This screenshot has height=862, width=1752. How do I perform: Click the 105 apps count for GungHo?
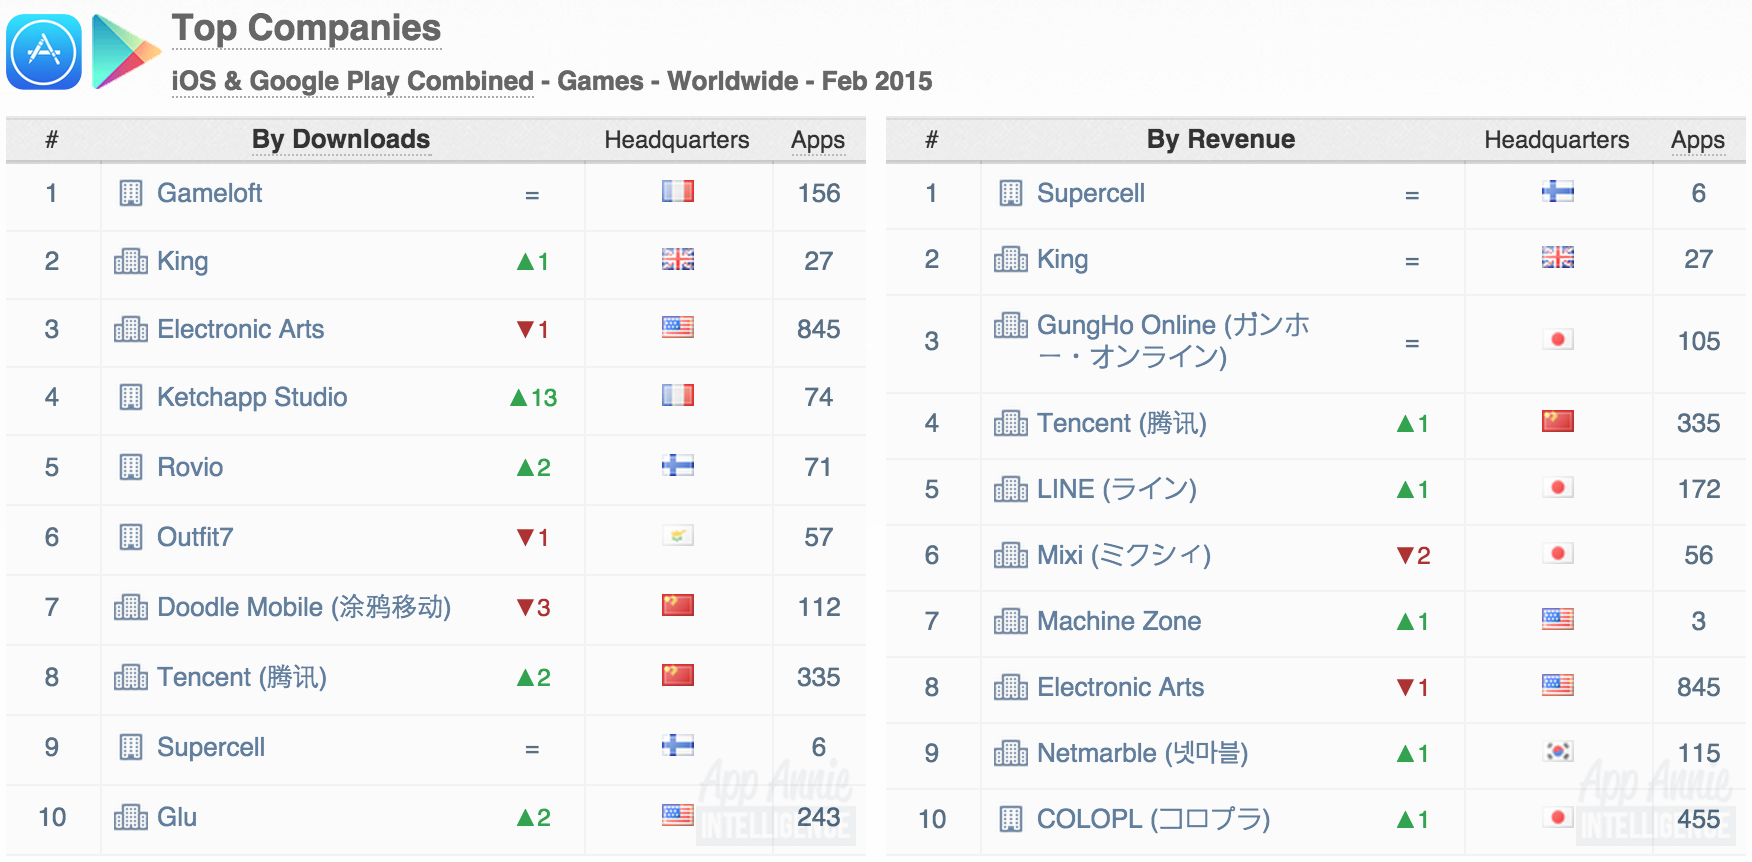[x=1699, y=341]
